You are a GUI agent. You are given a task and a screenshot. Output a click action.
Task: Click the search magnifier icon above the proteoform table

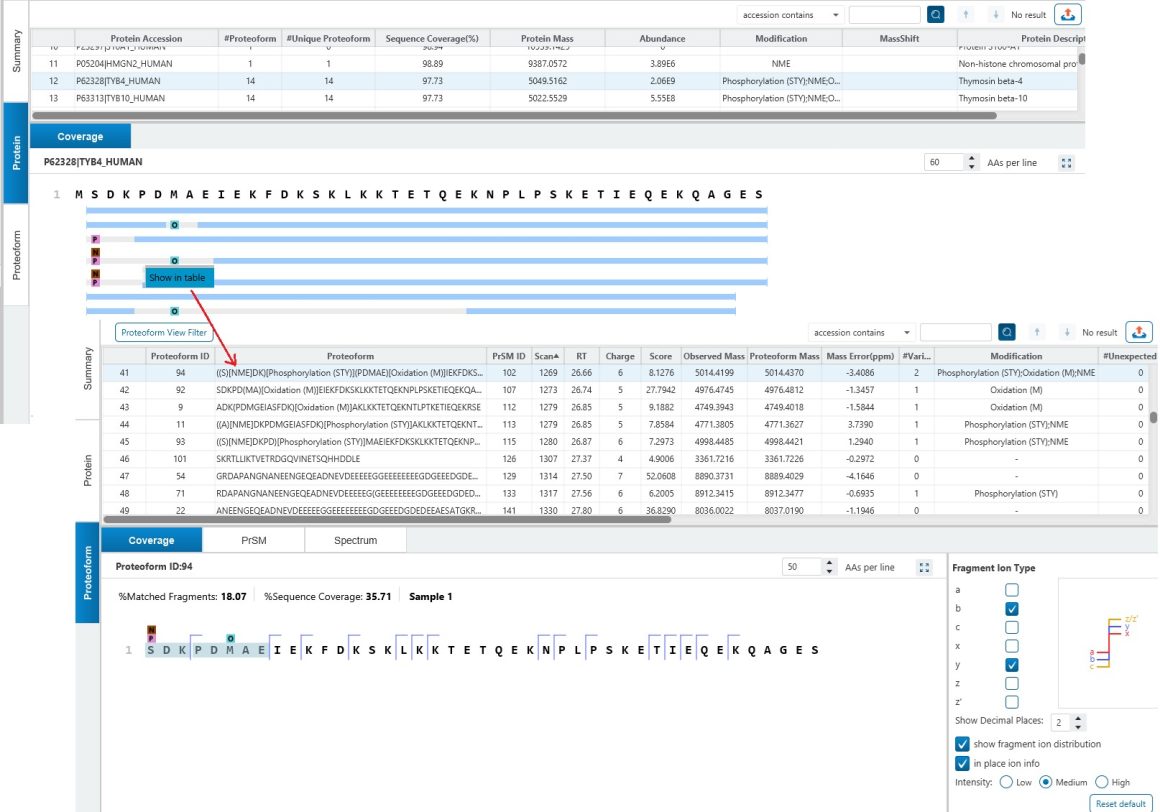[x=1007, y=331]
